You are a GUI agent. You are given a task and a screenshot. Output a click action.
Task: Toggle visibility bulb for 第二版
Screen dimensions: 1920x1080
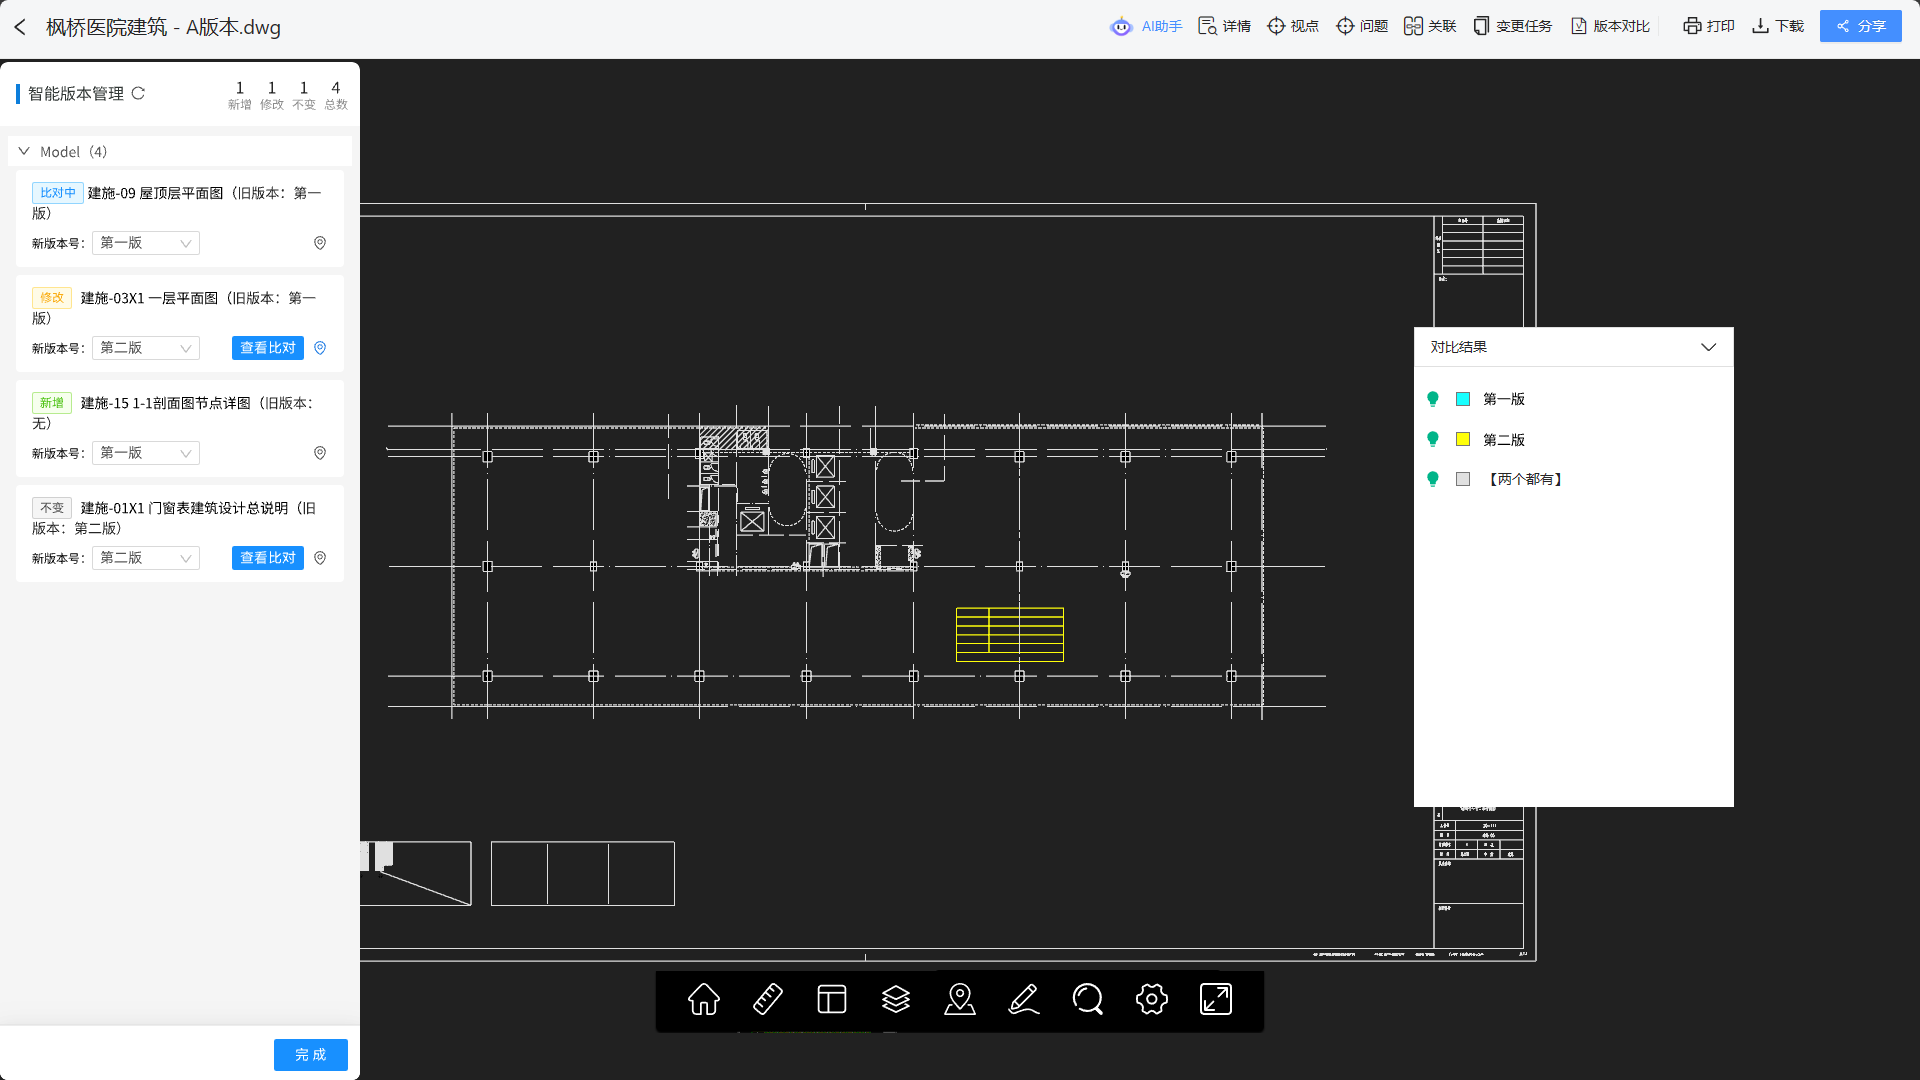pos(1433,439)
